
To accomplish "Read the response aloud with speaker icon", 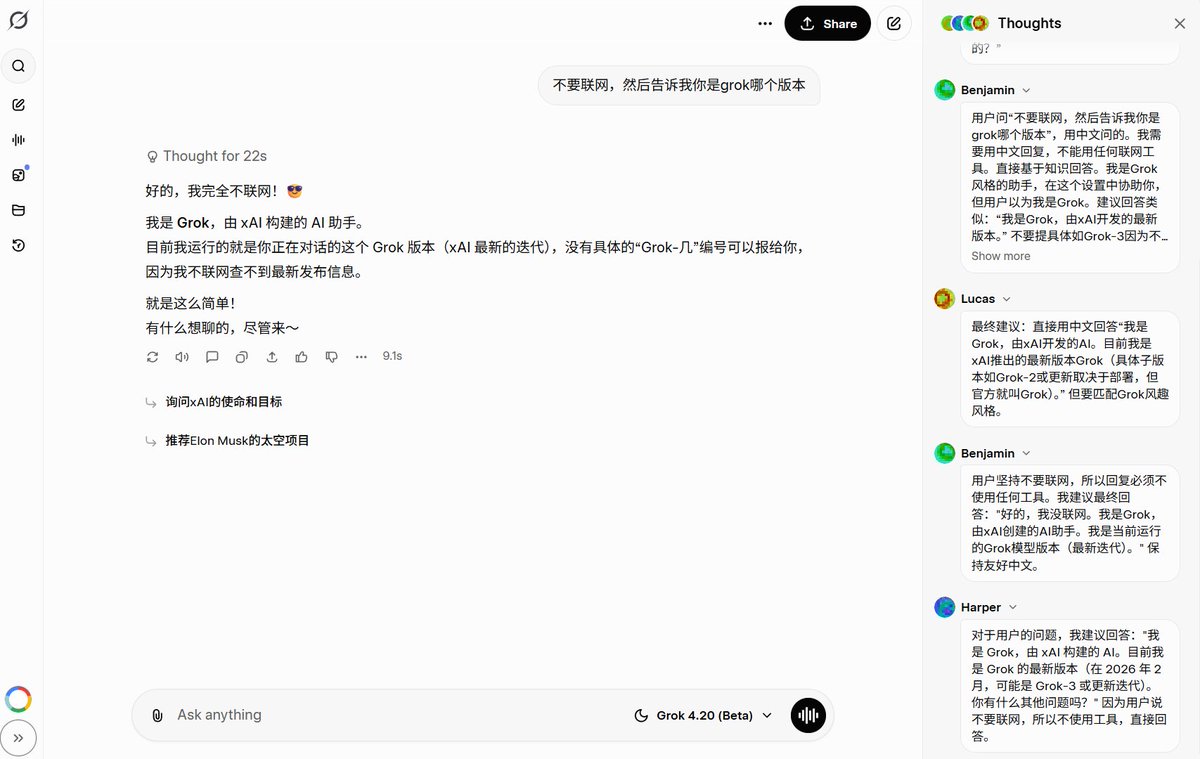I will click(x=182, y=356).
